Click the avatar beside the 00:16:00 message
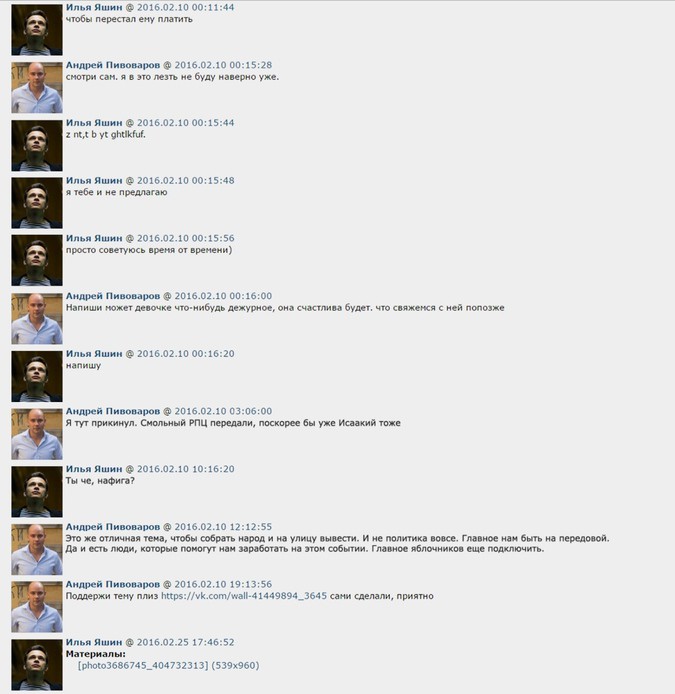Screen dimensions: 675x694 37,318
